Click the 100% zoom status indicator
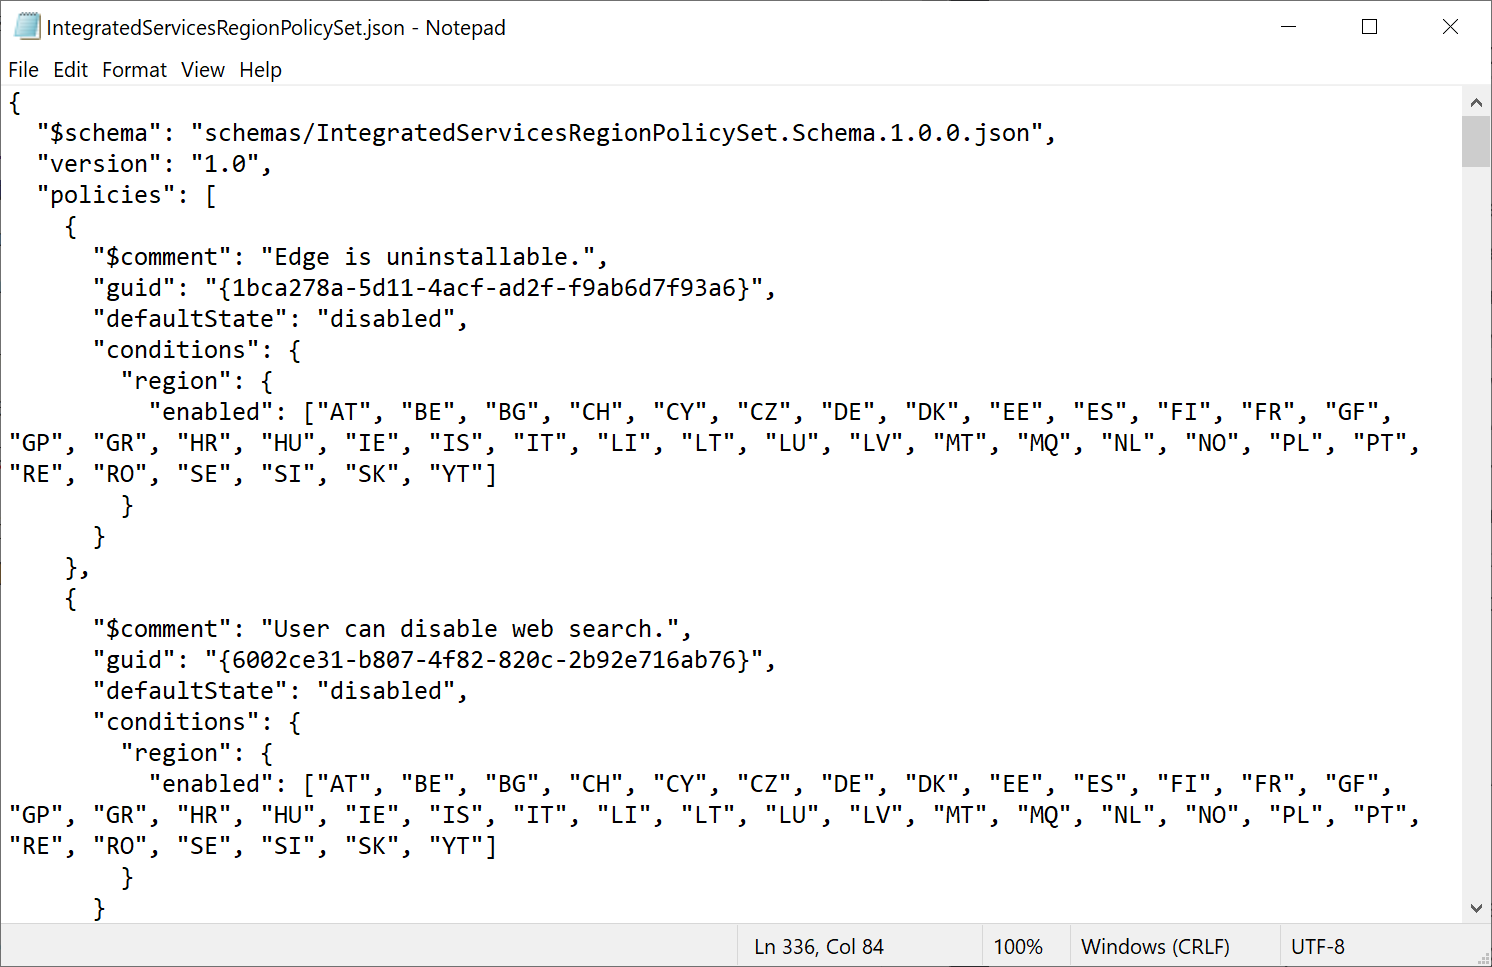 coord(1018,947)
